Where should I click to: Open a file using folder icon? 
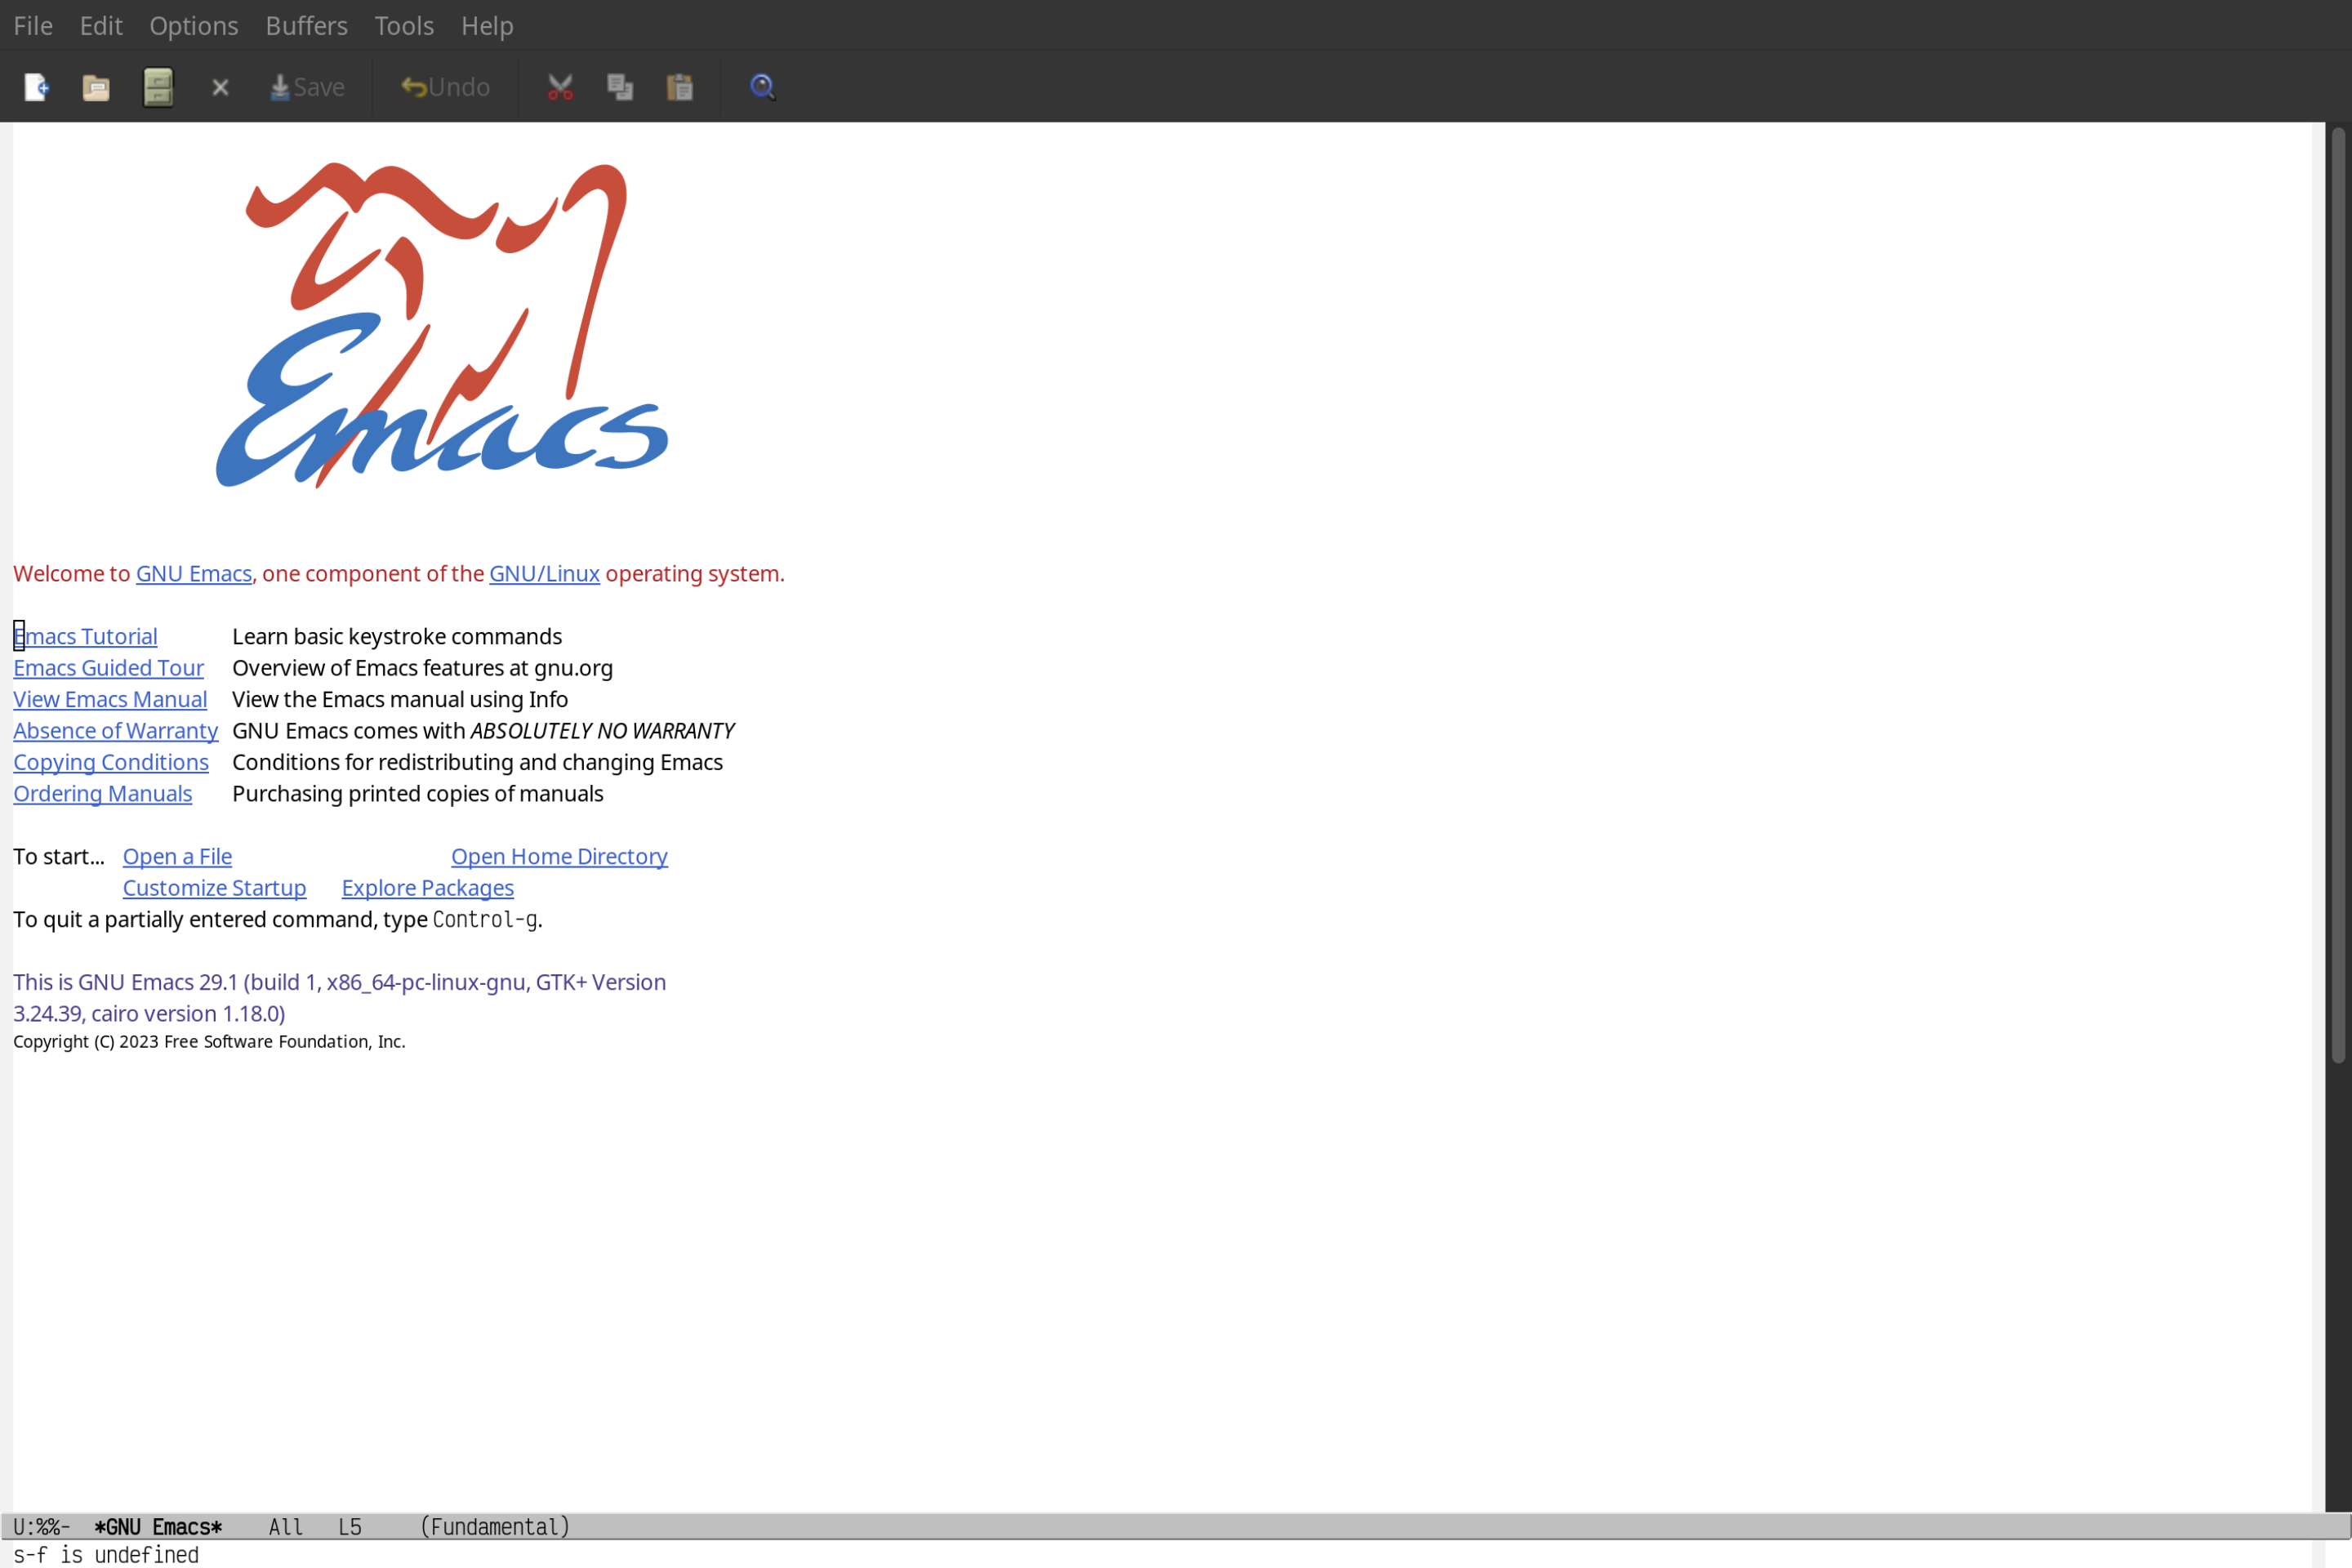[x=96, y=86]
